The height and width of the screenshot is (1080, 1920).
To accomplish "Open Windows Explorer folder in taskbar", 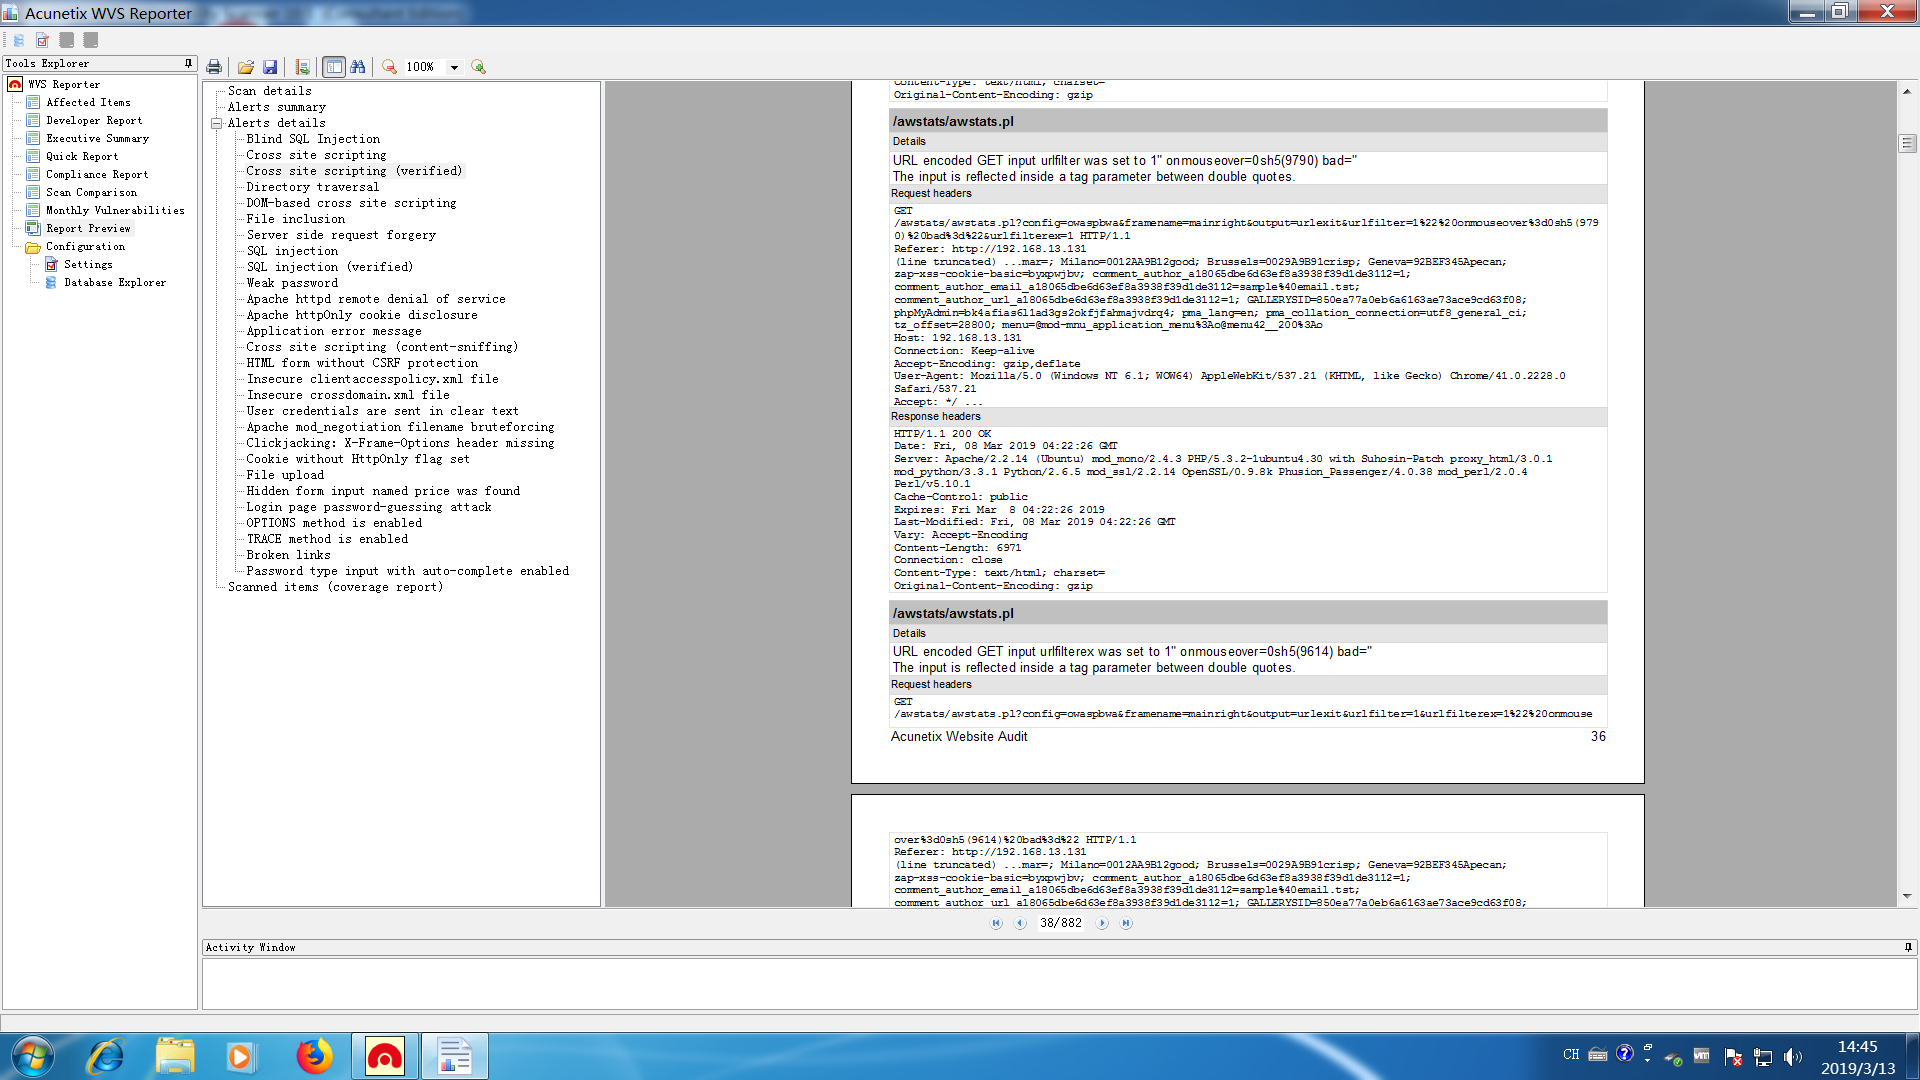I will 175,1056.
